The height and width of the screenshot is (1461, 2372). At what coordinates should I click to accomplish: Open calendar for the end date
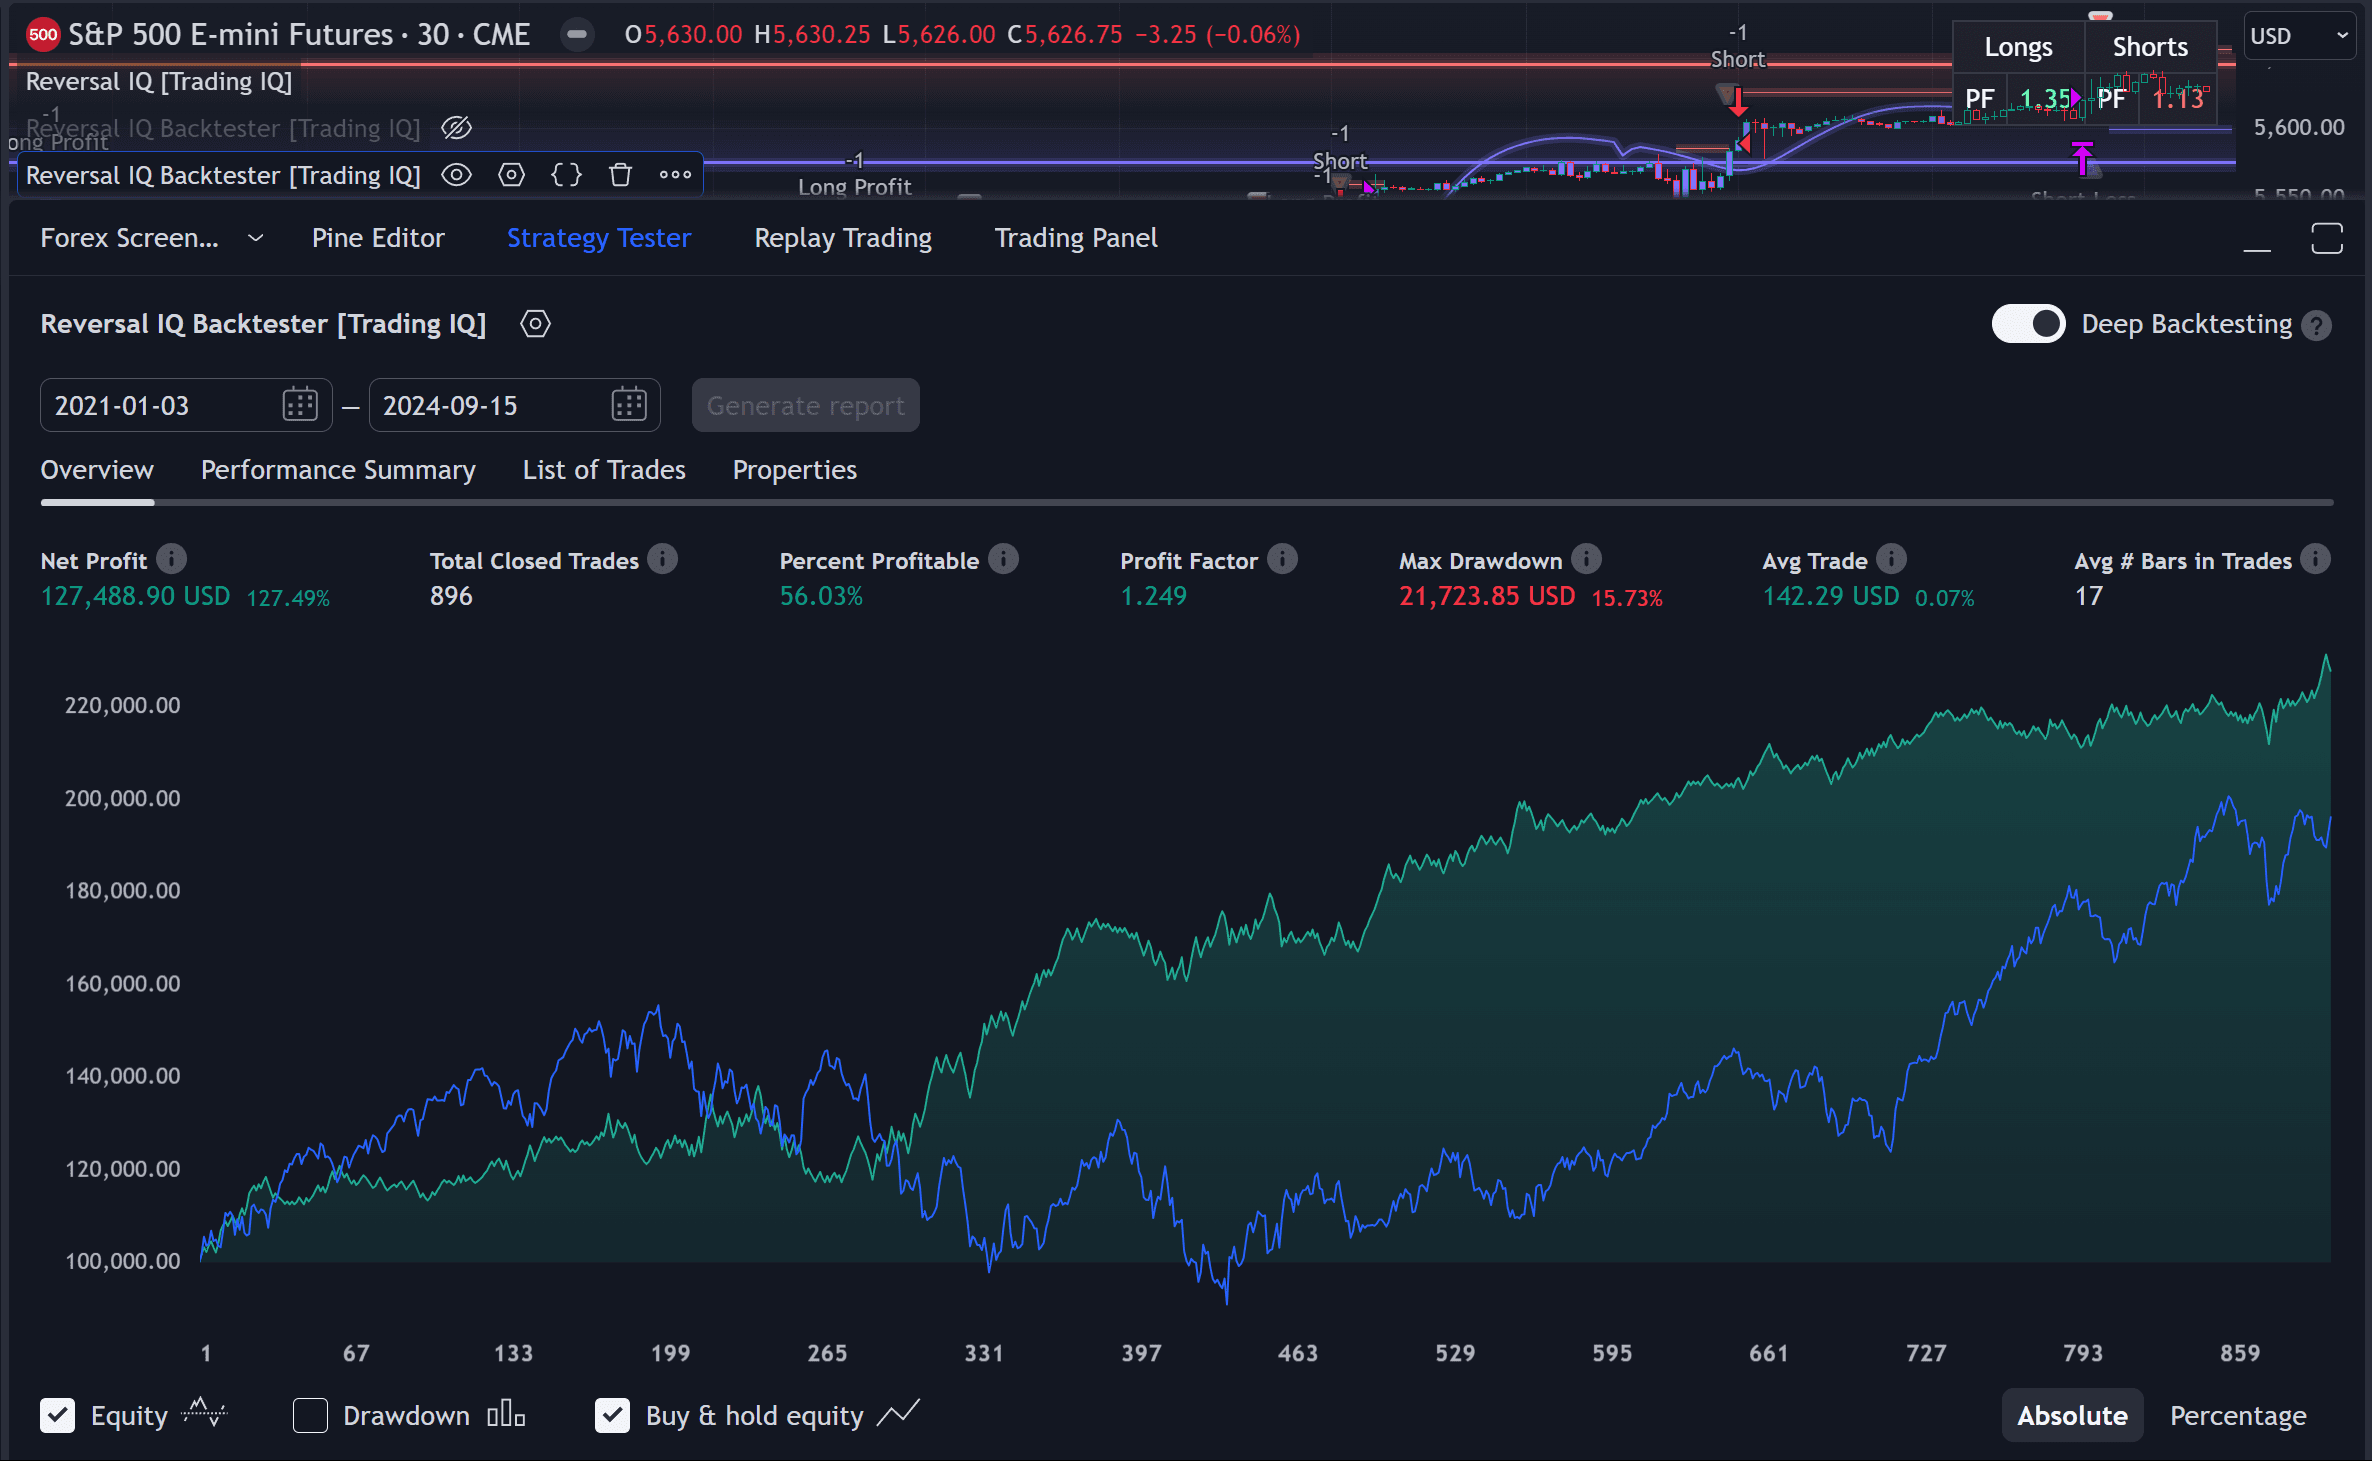tap(629, 405)
